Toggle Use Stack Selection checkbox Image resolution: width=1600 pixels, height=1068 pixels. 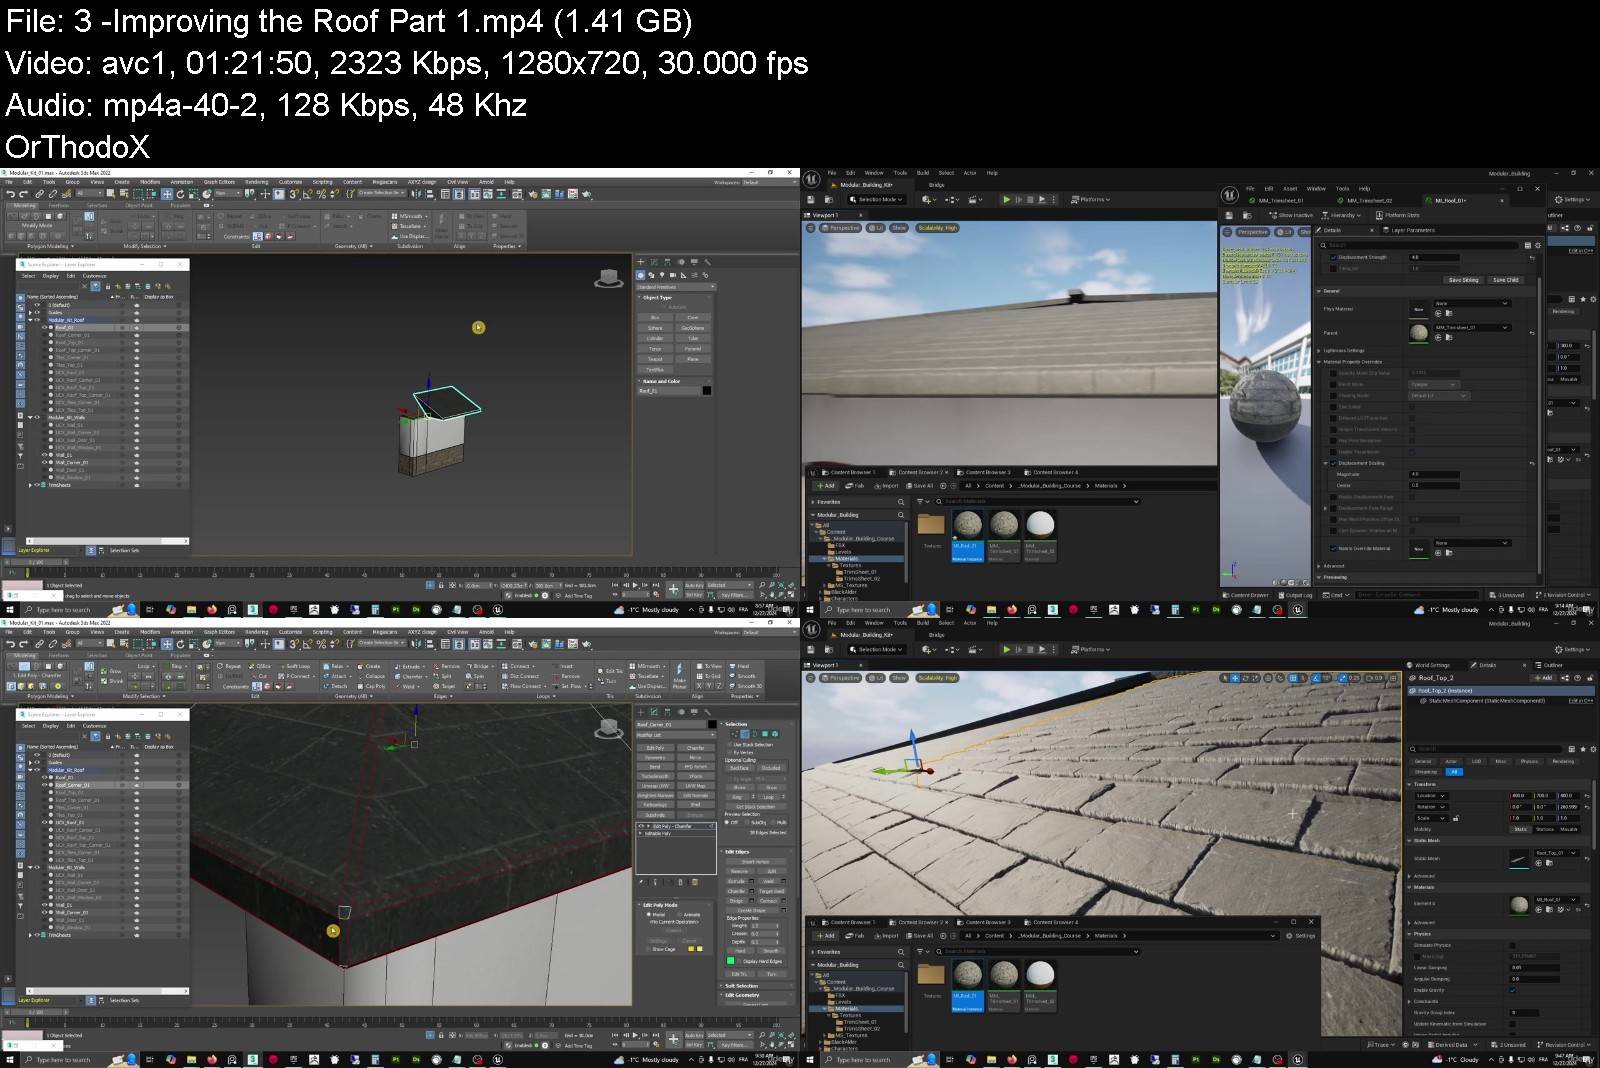(x=729, y=744)
